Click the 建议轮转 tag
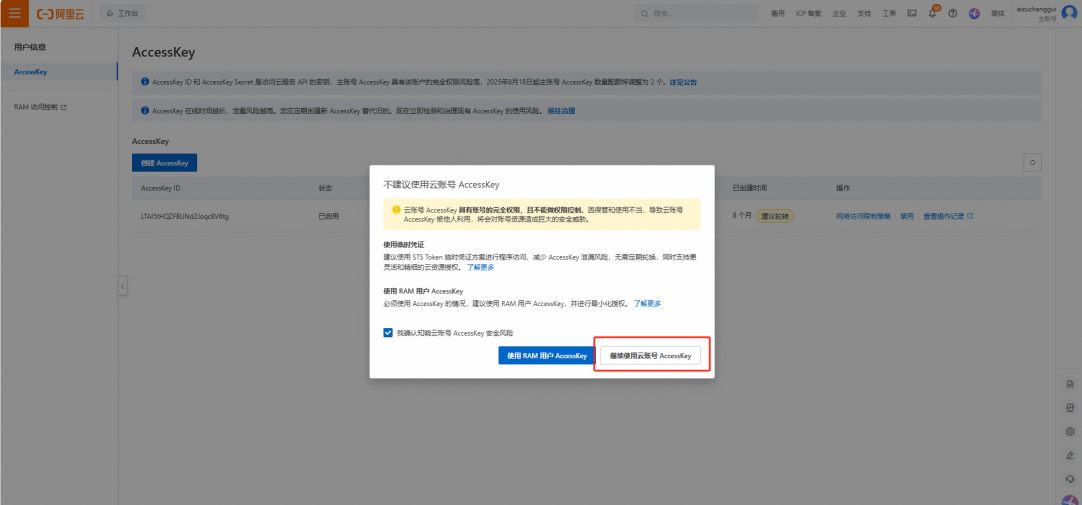The width and height of the screenshot is (1082, 505). pos(774,216)
